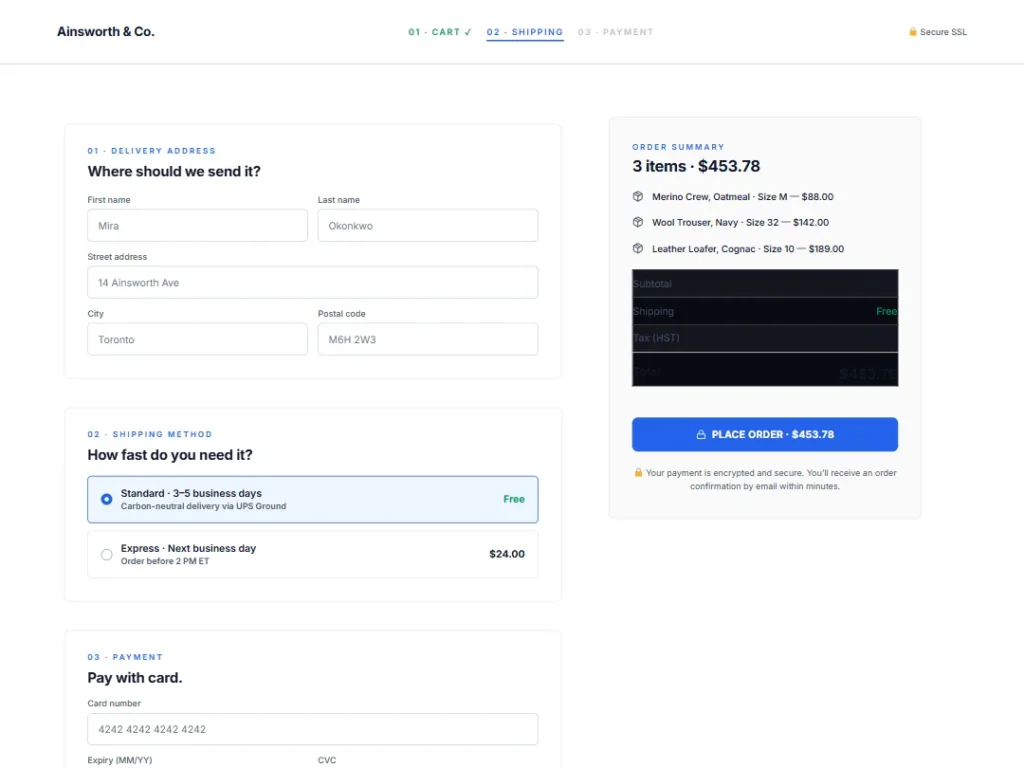The image size is (1024, 768).
Task: Click the box icon beside Leather Loafer
Action: [637, 248]
